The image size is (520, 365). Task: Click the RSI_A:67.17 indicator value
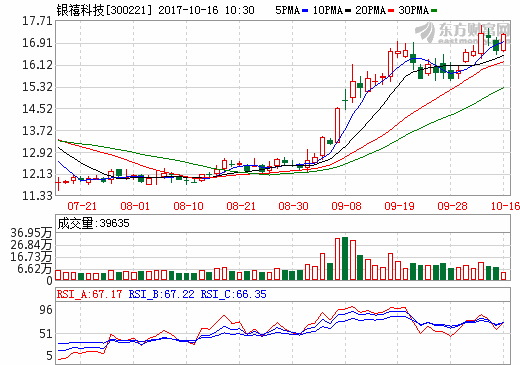[x=89, y=294]
